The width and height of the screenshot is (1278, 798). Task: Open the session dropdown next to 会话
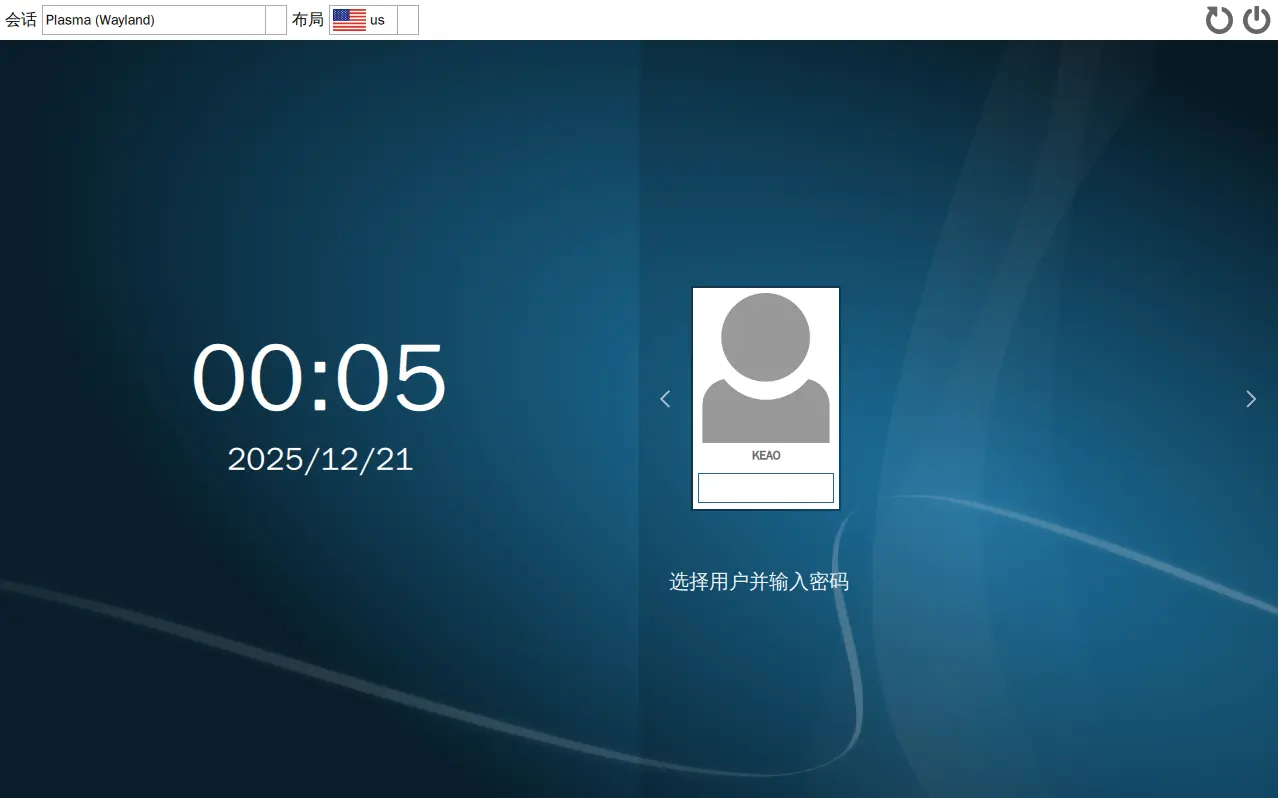click(x=275, y=19)
